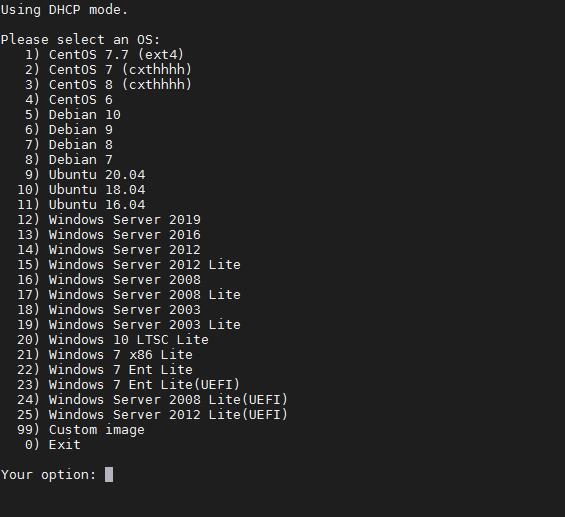Select Windows 7 Ent Lite(UEFI) line
The width and height of the screenshot is (565, 517).
coord(129,385)
